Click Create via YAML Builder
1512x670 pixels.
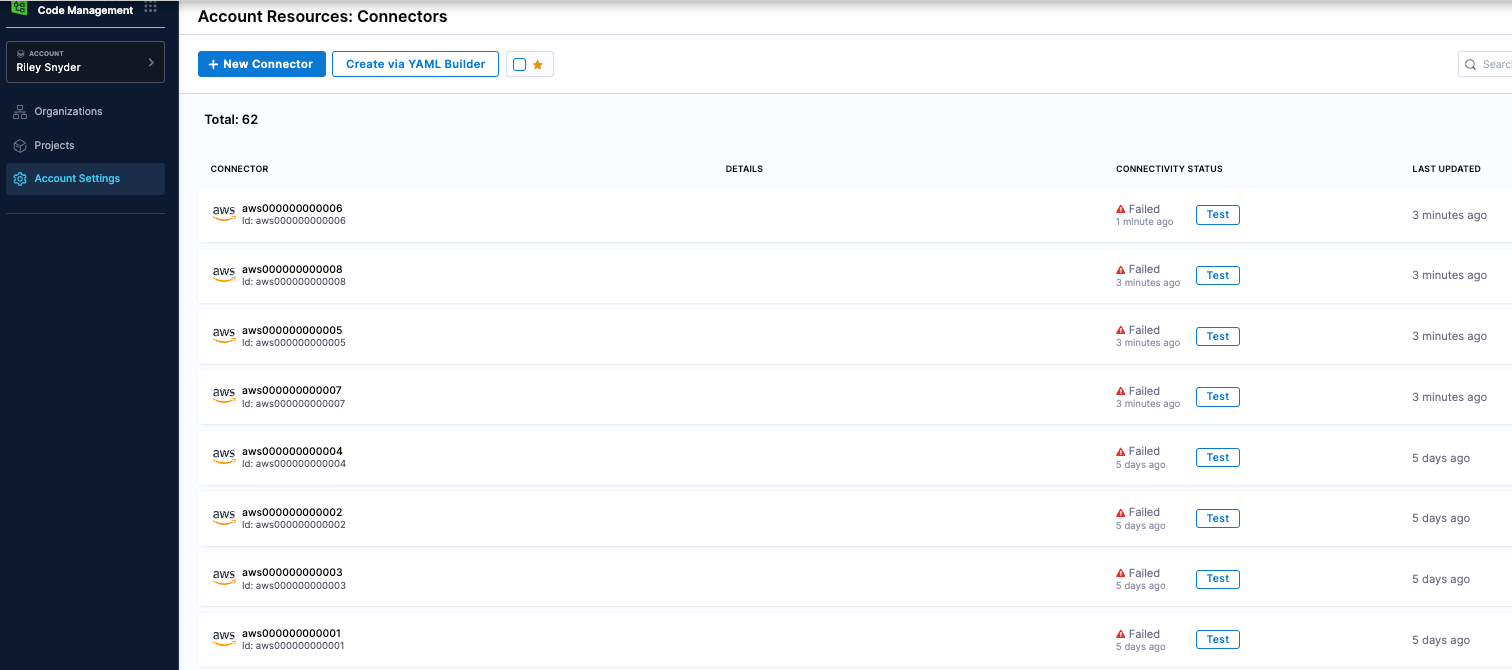[x=415, y=64]
